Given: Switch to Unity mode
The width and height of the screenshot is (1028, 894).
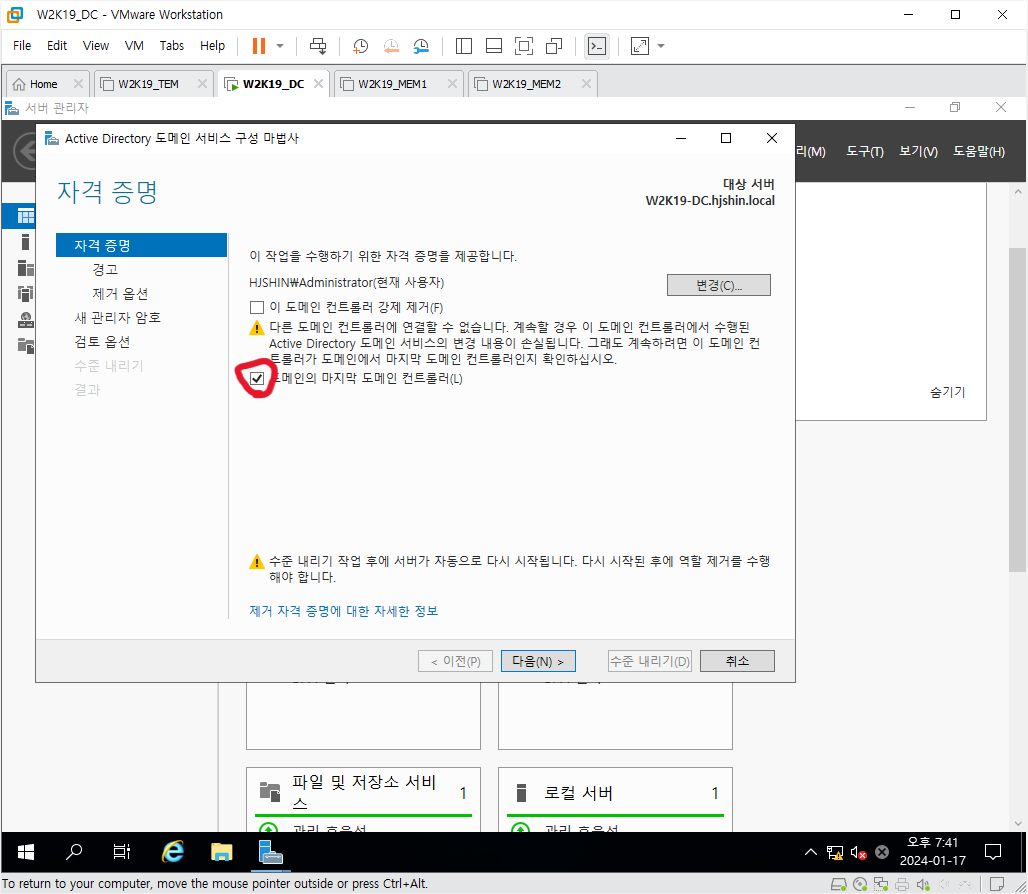Looking at the screenshot, I should [554, 46].
